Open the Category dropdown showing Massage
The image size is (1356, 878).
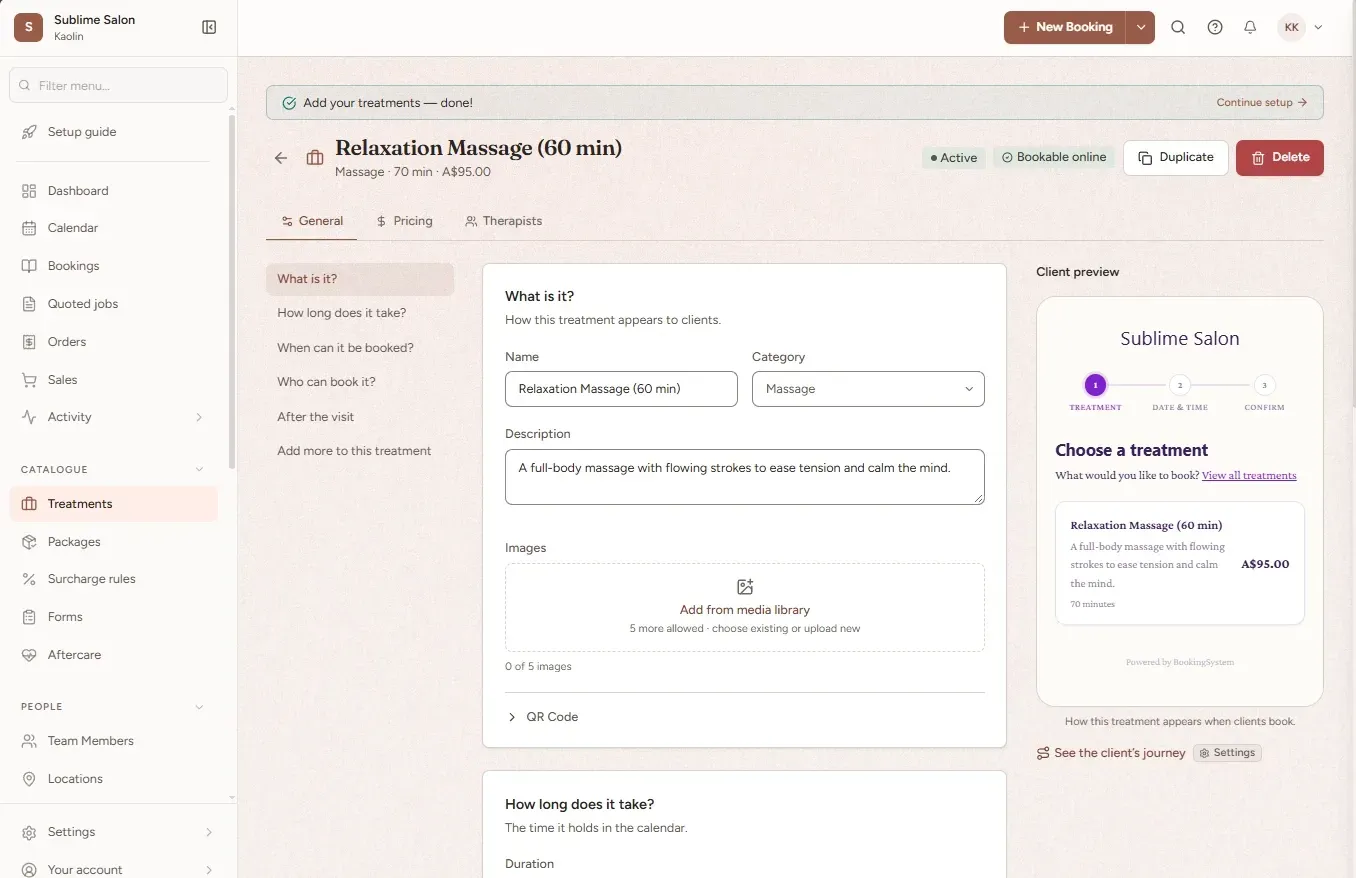click(x=868, y=389)
